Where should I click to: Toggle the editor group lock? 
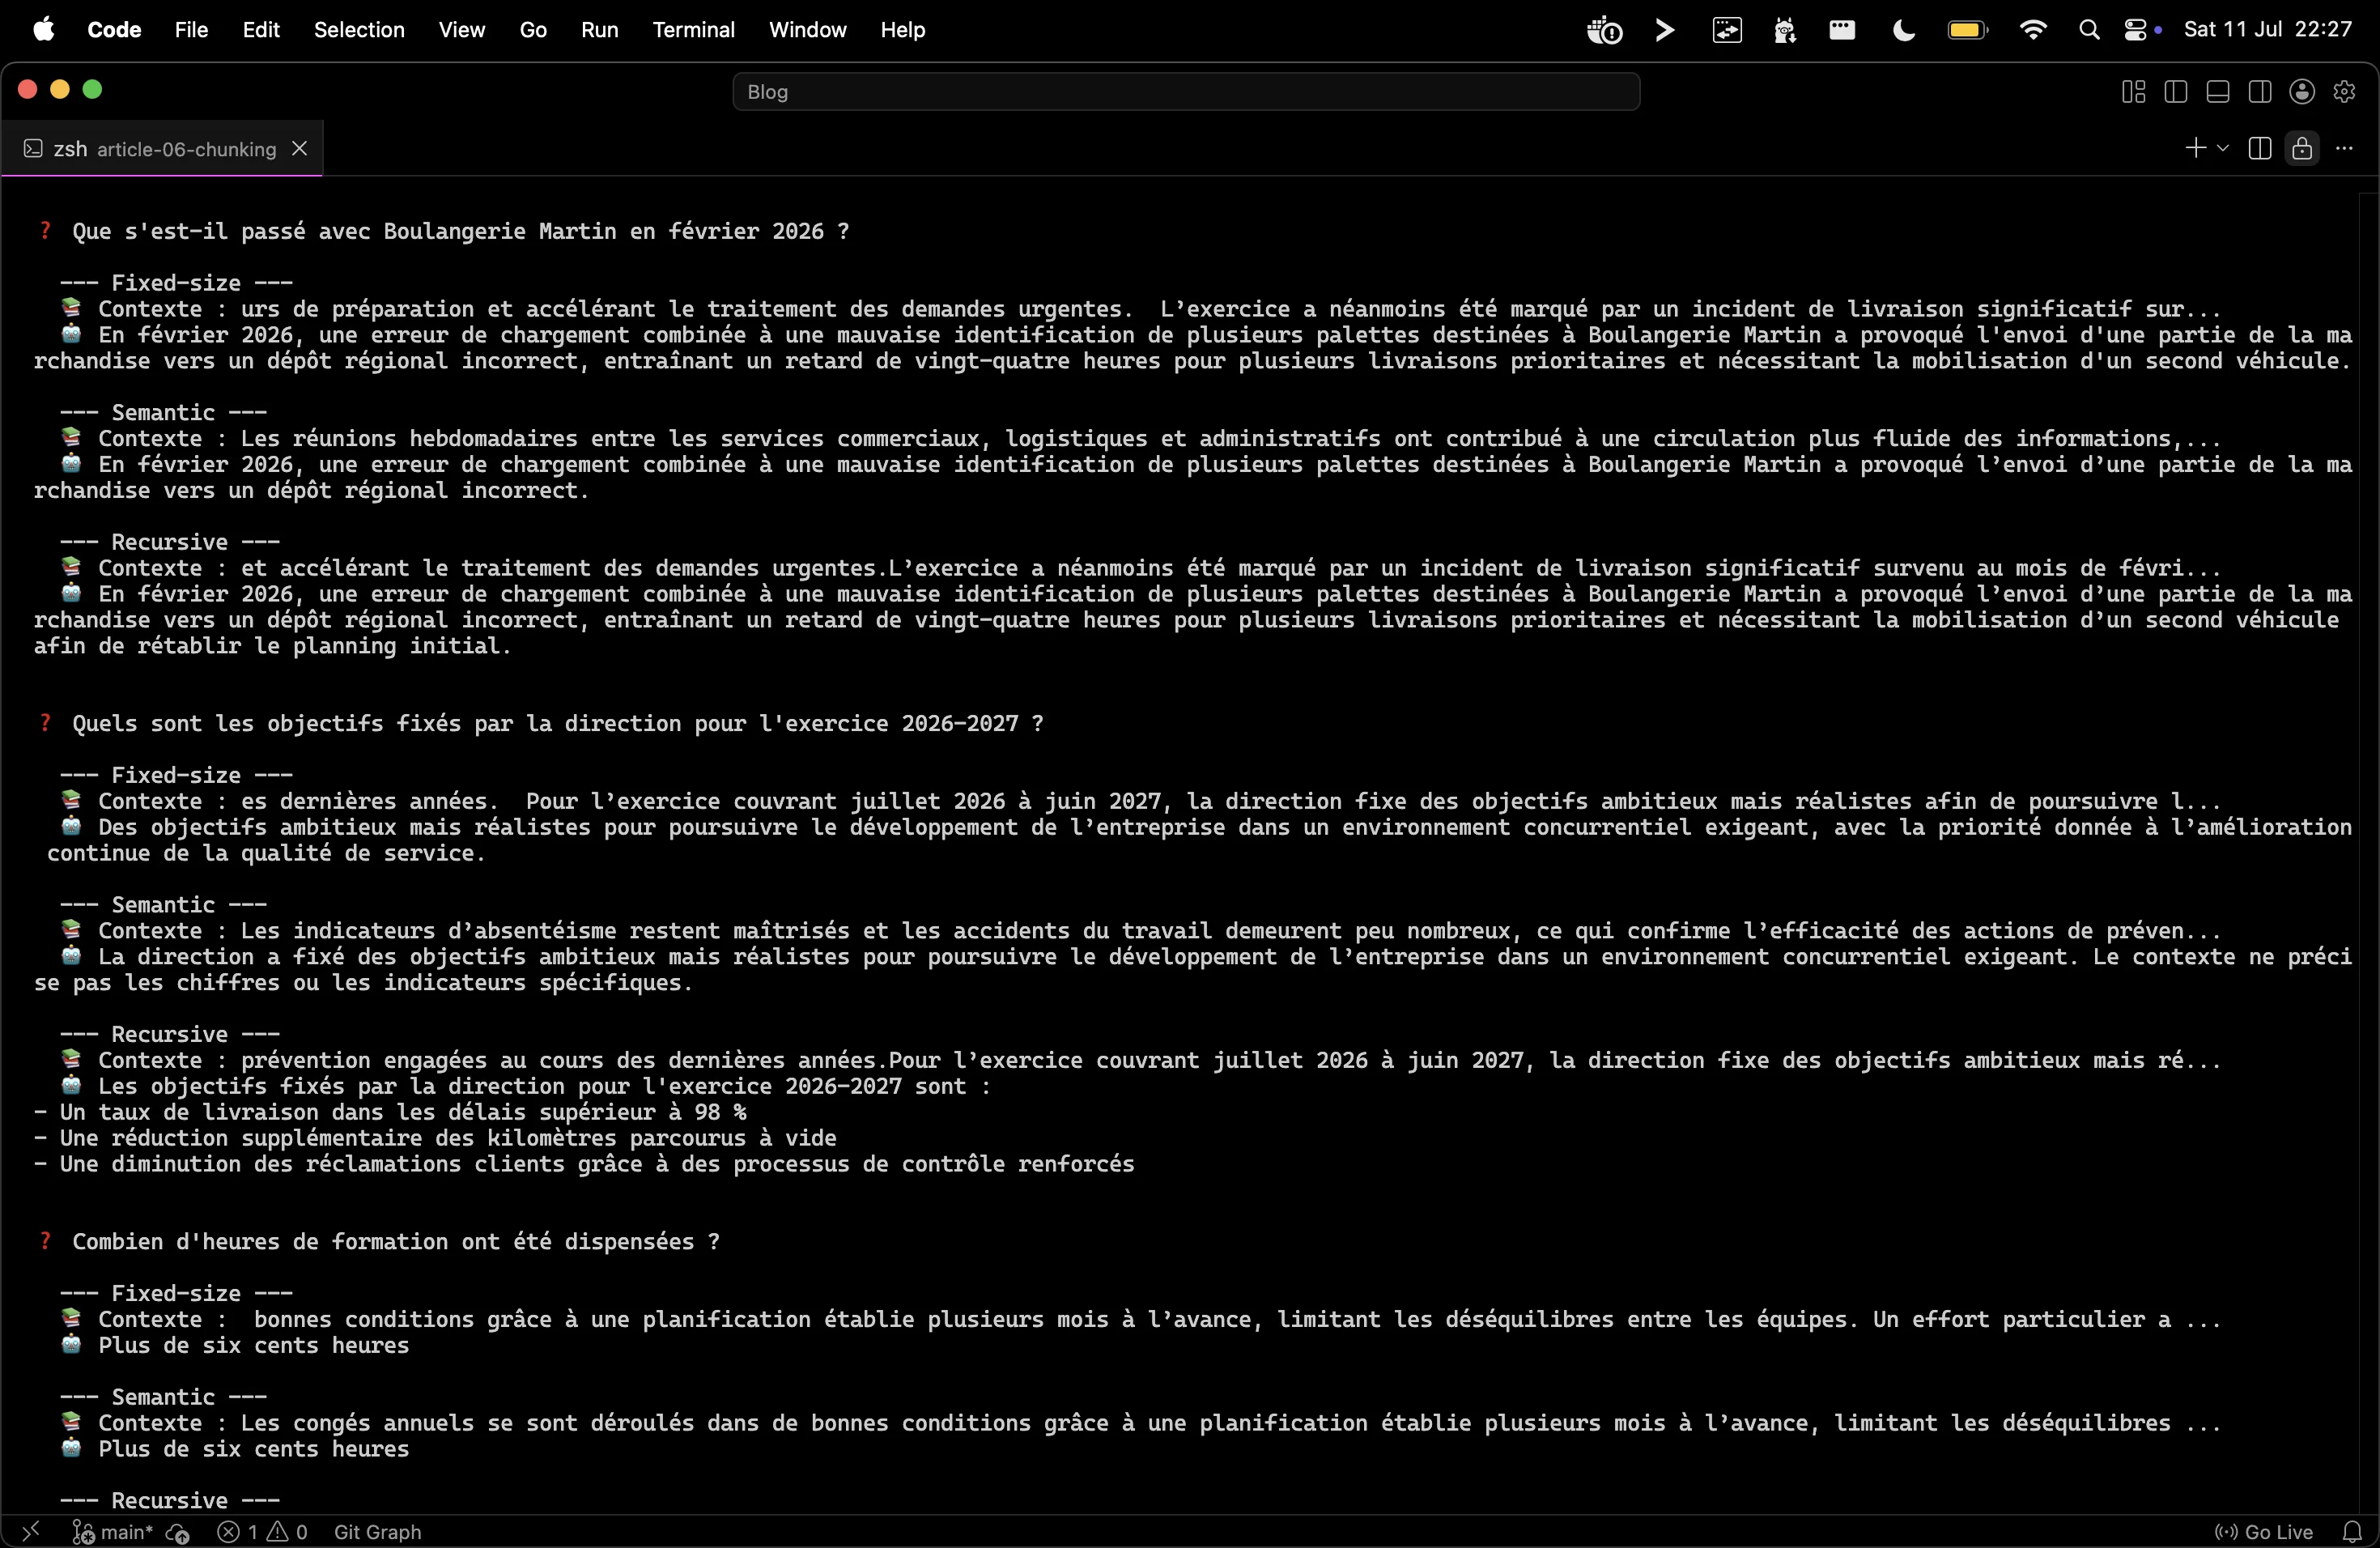(x=2302, y=148)
